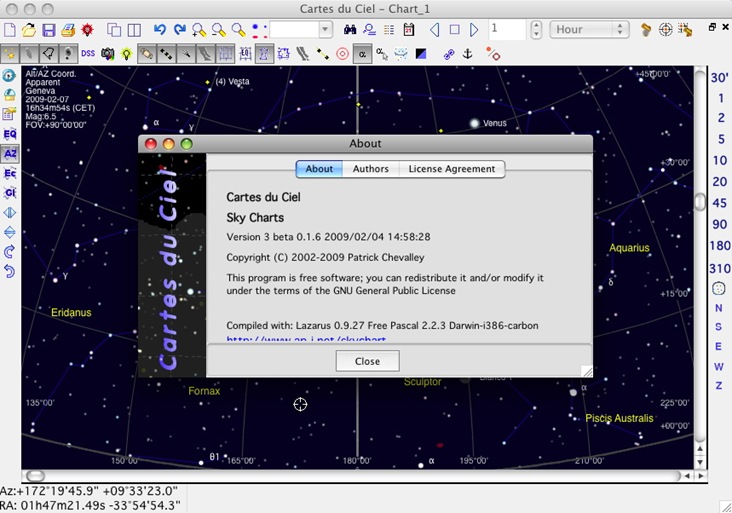This screenshot has height=513, width=732.
Task: Load a DSS image
Action: click(x=88, y=54)
